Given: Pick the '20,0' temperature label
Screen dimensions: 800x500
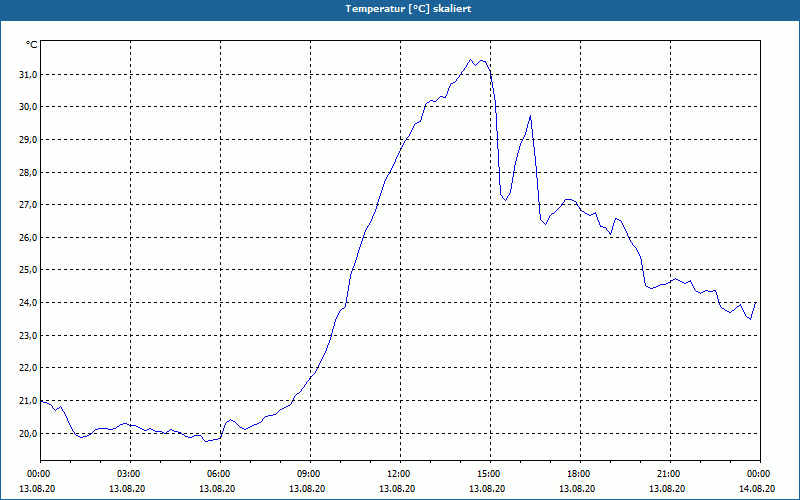Looking at the screenshot, I should click(x=28, y=434).
